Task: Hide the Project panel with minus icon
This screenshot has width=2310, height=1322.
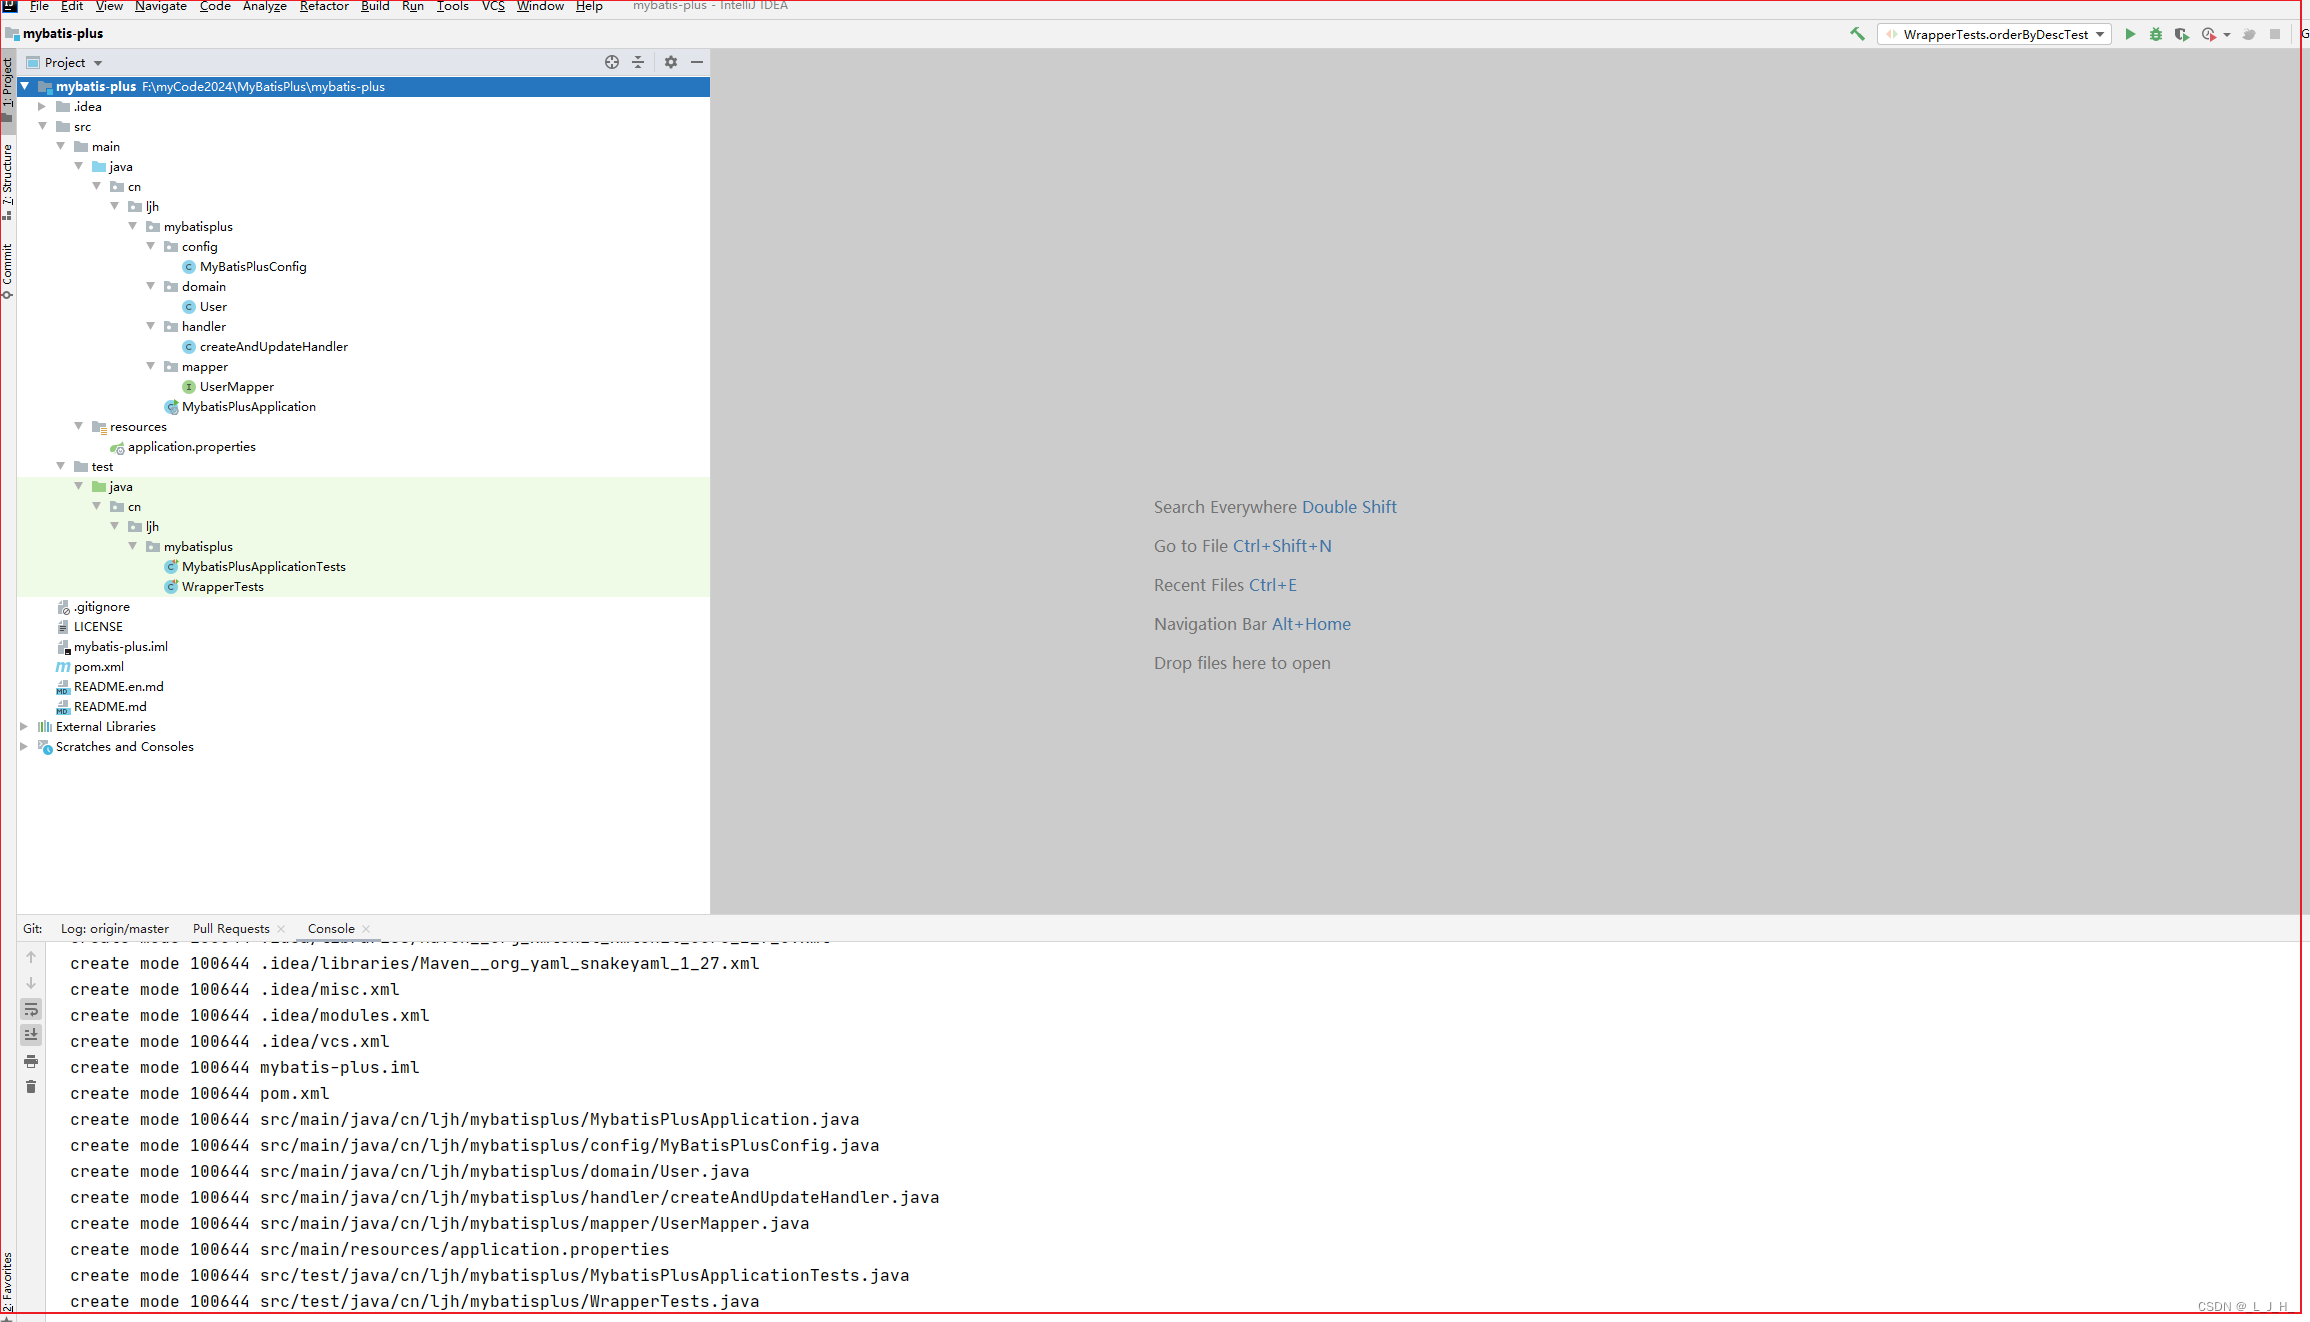Action: (x=697, y=62)
